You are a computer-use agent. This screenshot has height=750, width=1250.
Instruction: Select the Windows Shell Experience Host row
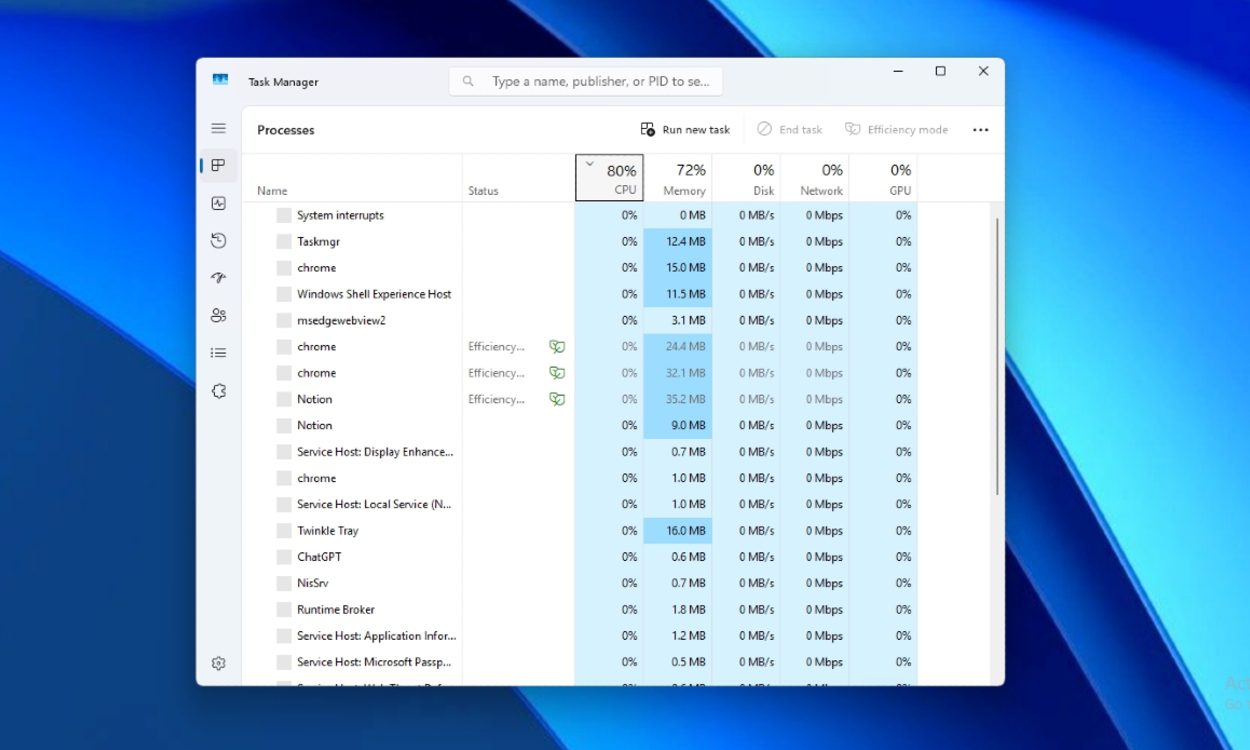pos(580,294)
